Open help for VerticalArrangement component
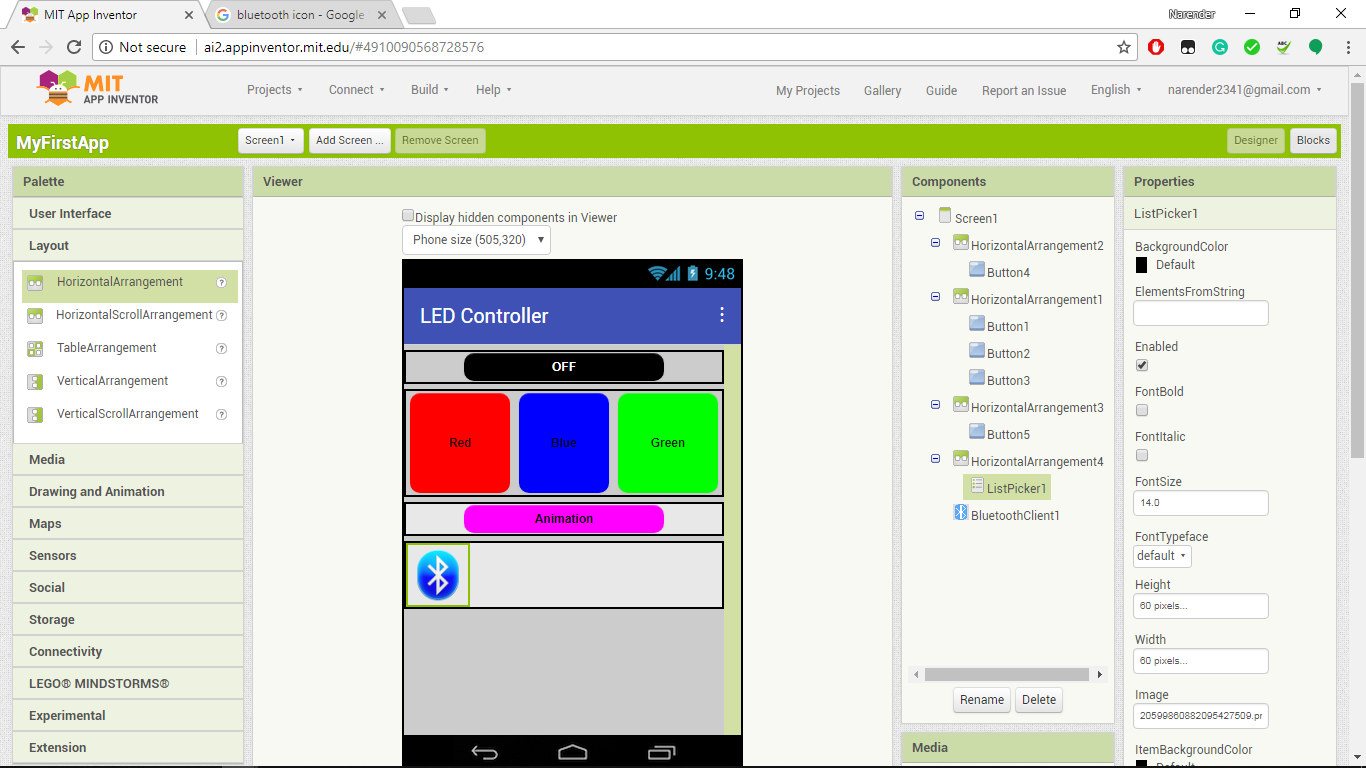1366x768 pixels. (x=222, y=382)
